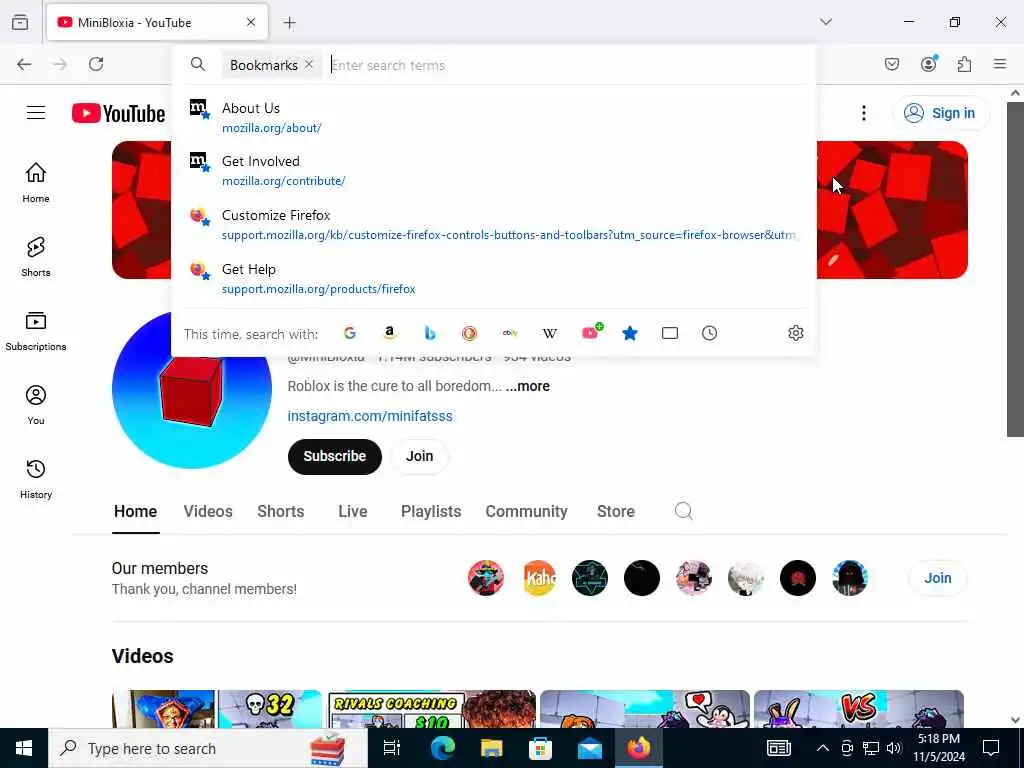Search this time with Bing
The image size is (1024, 768).
430,333
